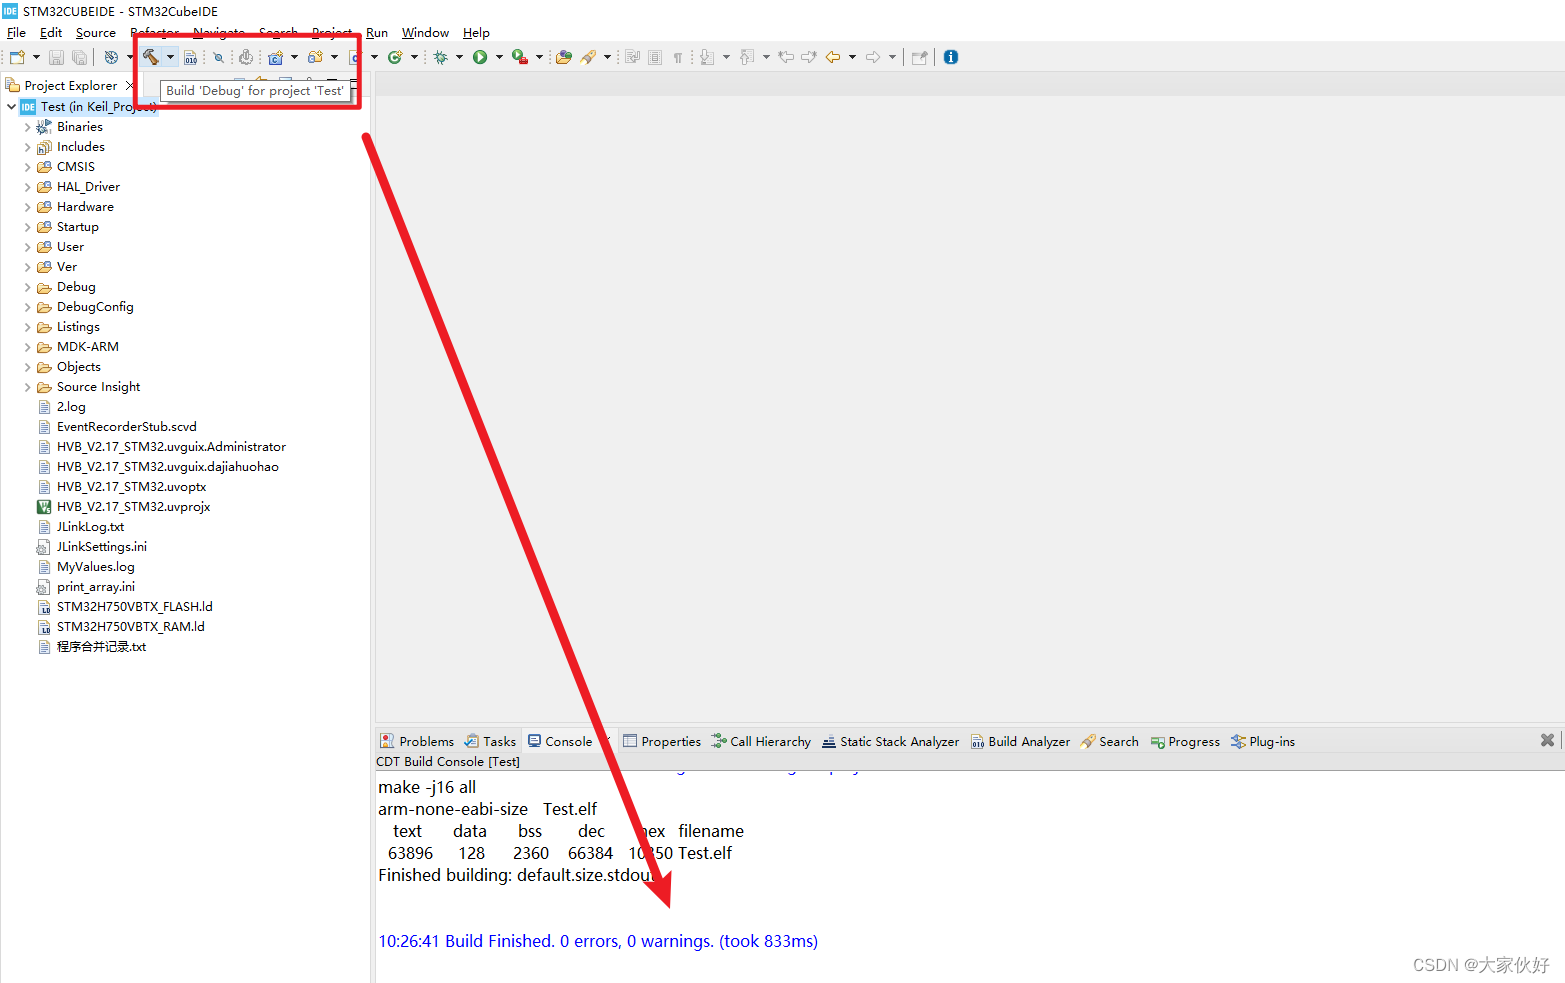The width and height of the screenshot is (1565, 983).
Task: Select the Hardware folder in tree
Action: click(x=85, y=207)
